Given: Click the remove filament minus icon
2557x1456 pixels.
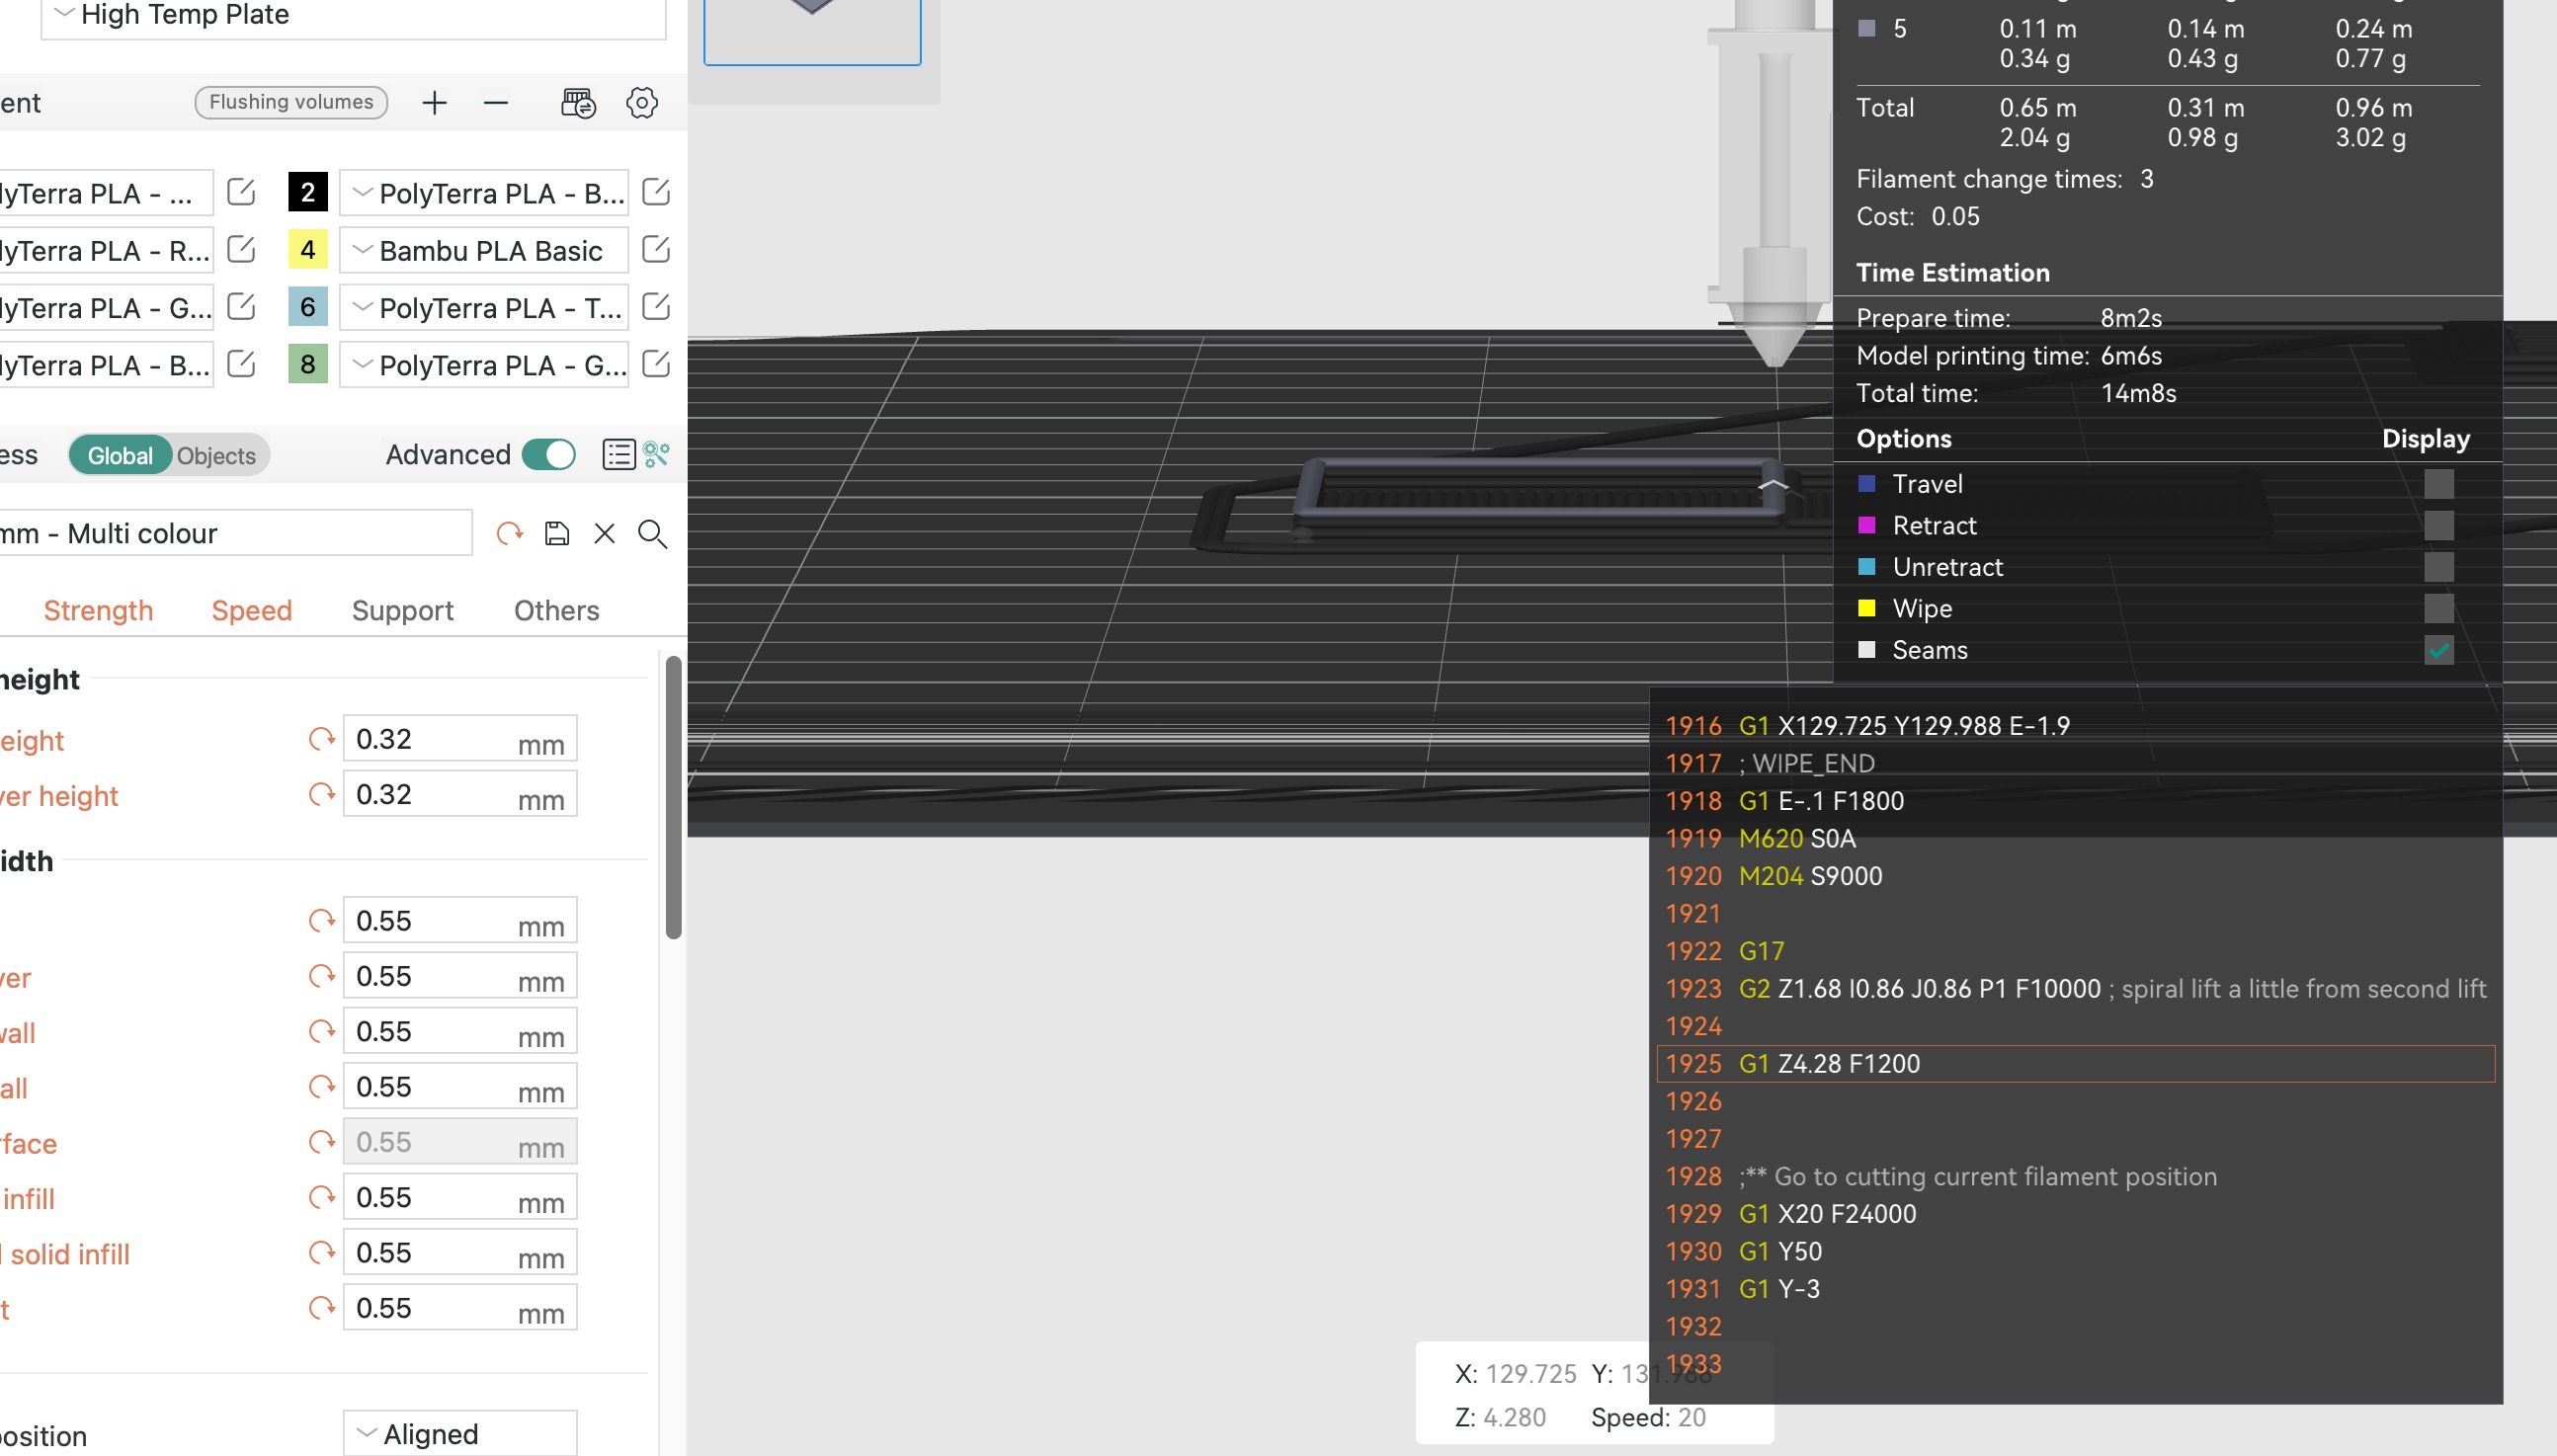Looking at the screenshot, I should click(x=496, y=102).
